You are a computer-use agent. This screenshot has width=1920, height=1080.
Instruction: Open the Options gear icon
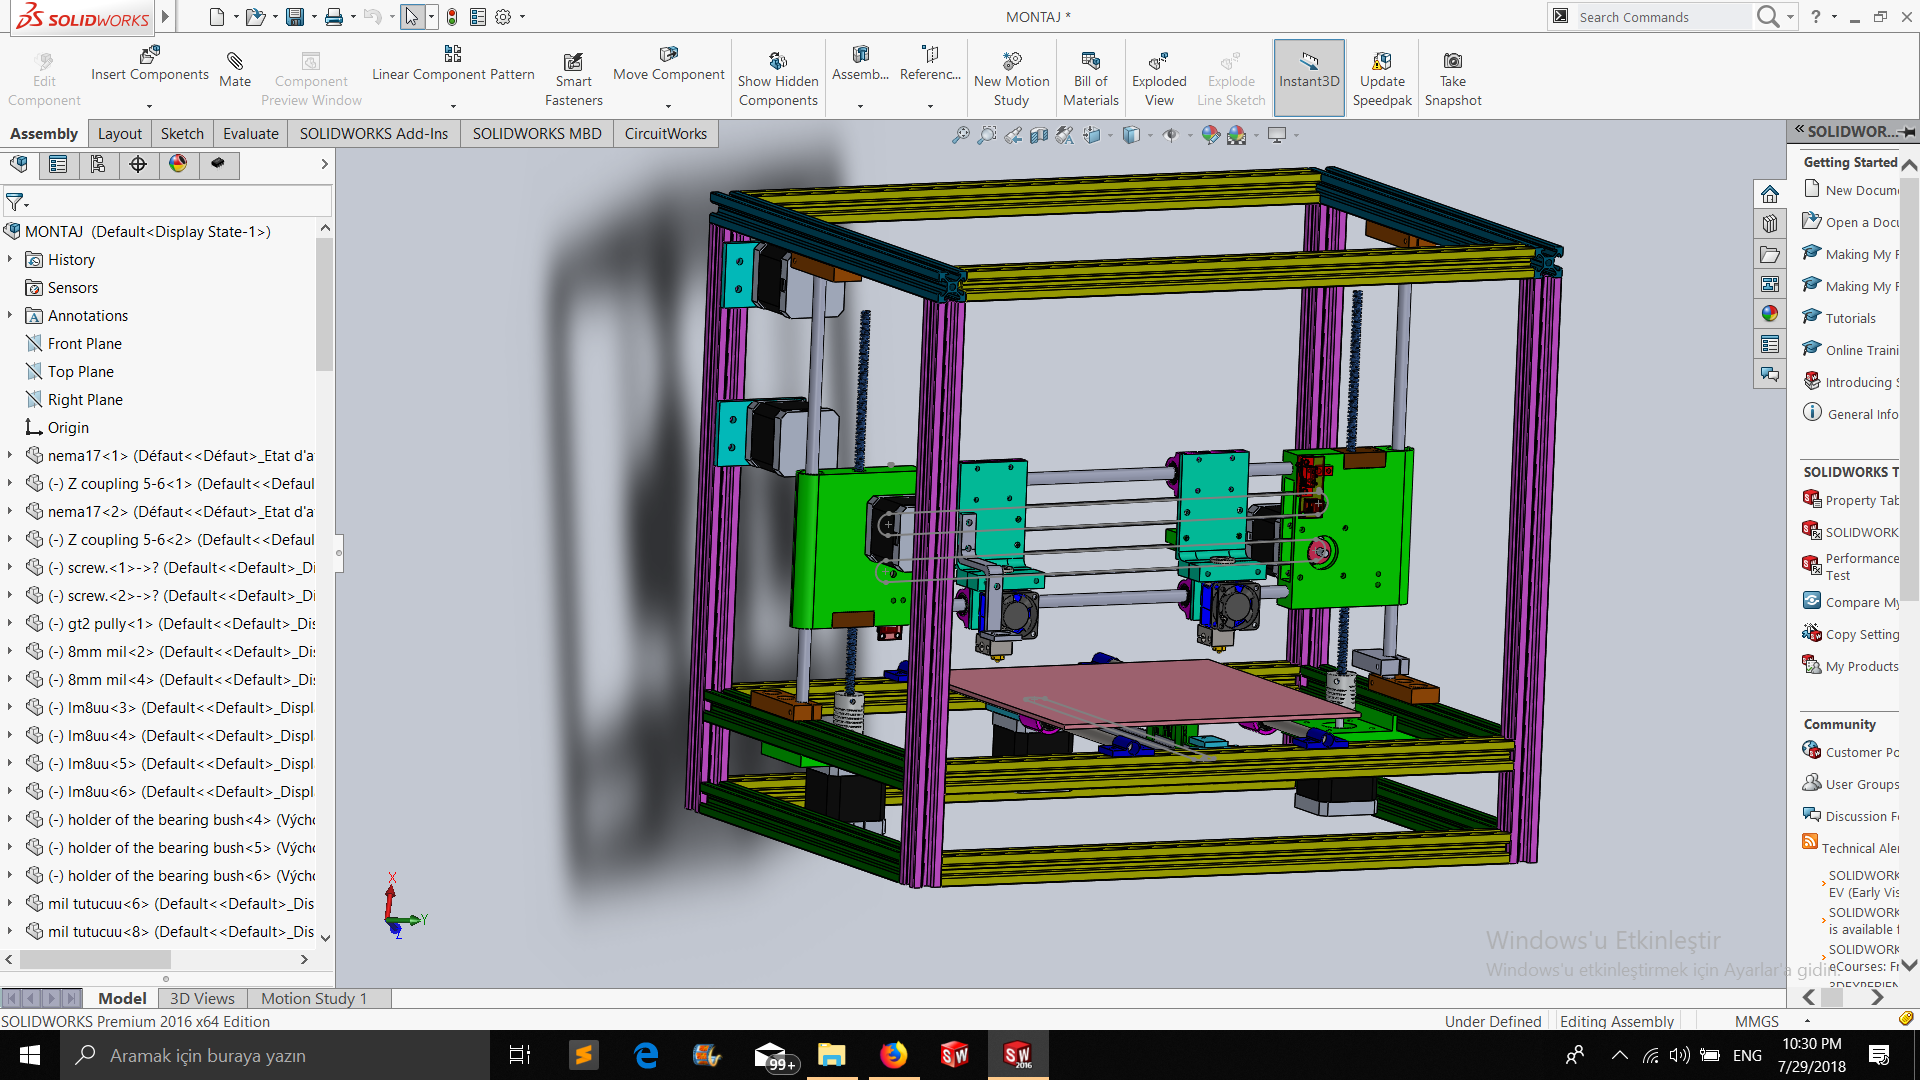(503, 17)
